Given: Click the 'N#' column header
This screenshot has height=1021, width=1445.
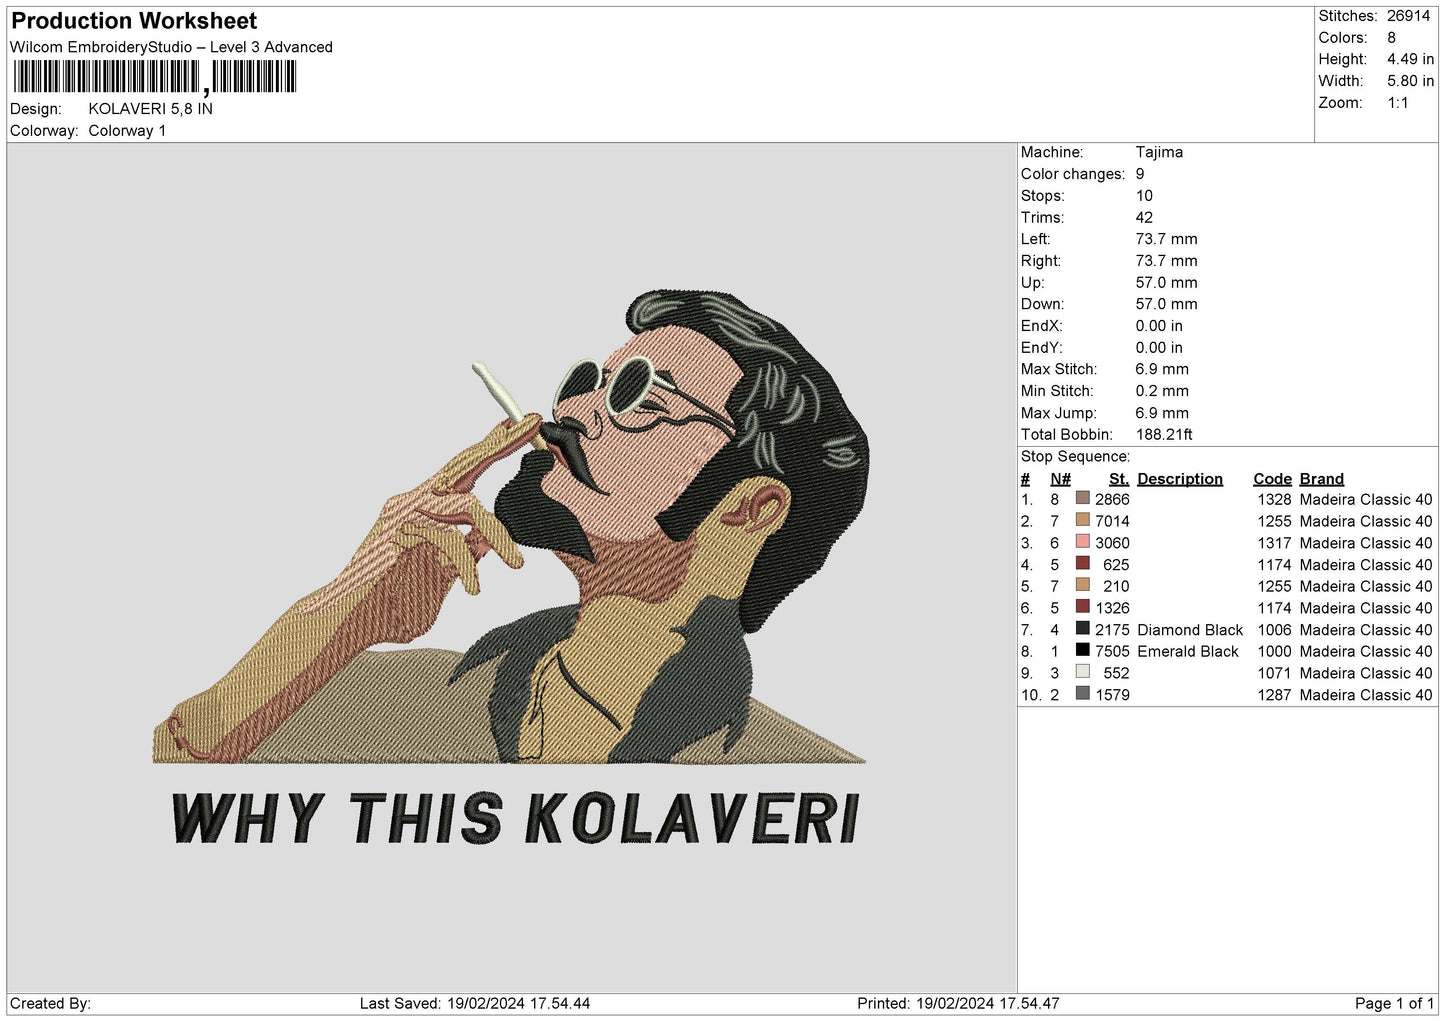Looking at the screenshot, I should (1061, 479).
